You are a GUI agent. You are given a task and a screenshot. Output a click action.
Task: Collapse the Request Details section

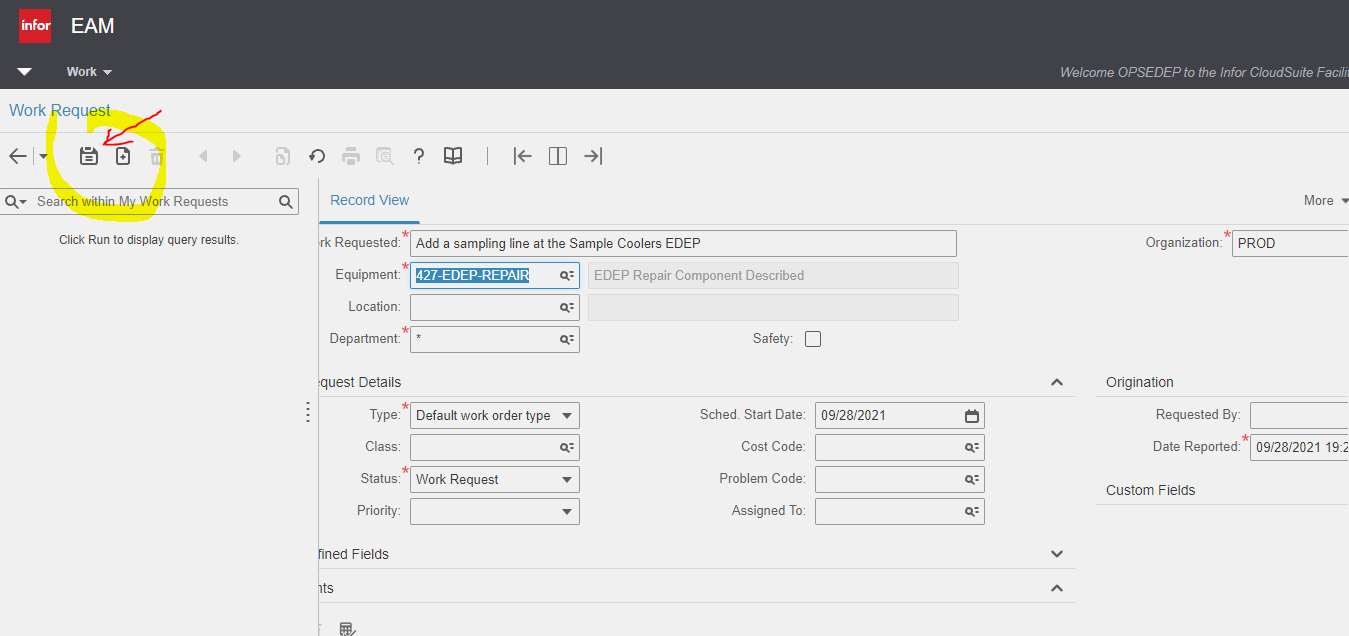(x=1057, y=382)
